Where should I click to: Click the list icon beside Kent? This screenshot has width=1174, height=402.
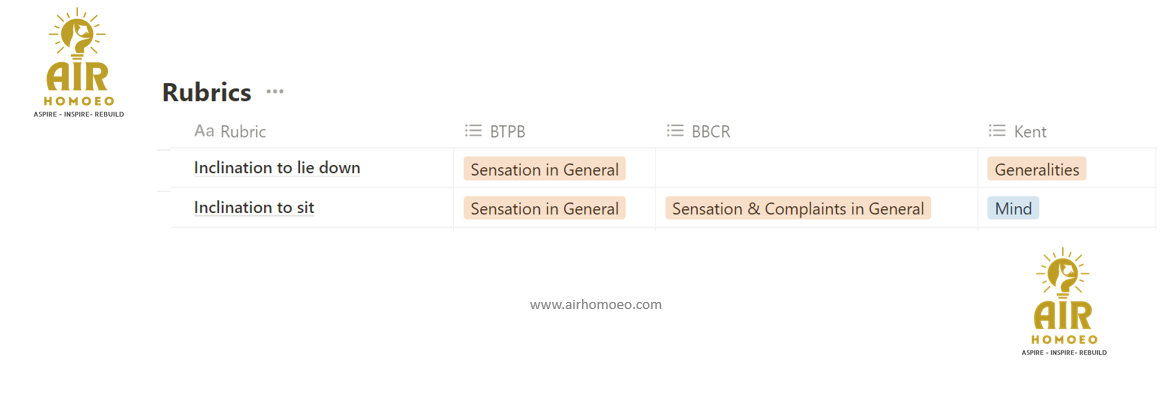[997, 131]
